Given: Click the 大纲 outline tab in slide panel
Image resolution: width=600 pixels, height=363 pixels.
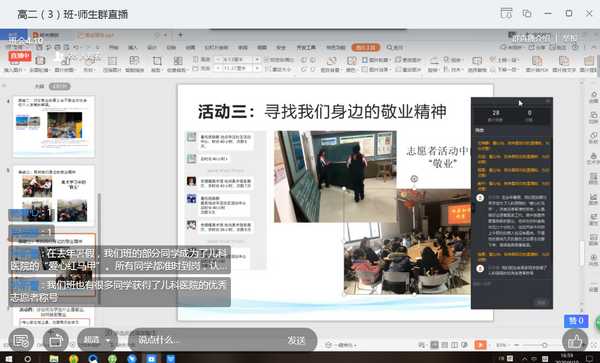Looking at the screenshot, I should pyautogui.click(x=39, y=86).
